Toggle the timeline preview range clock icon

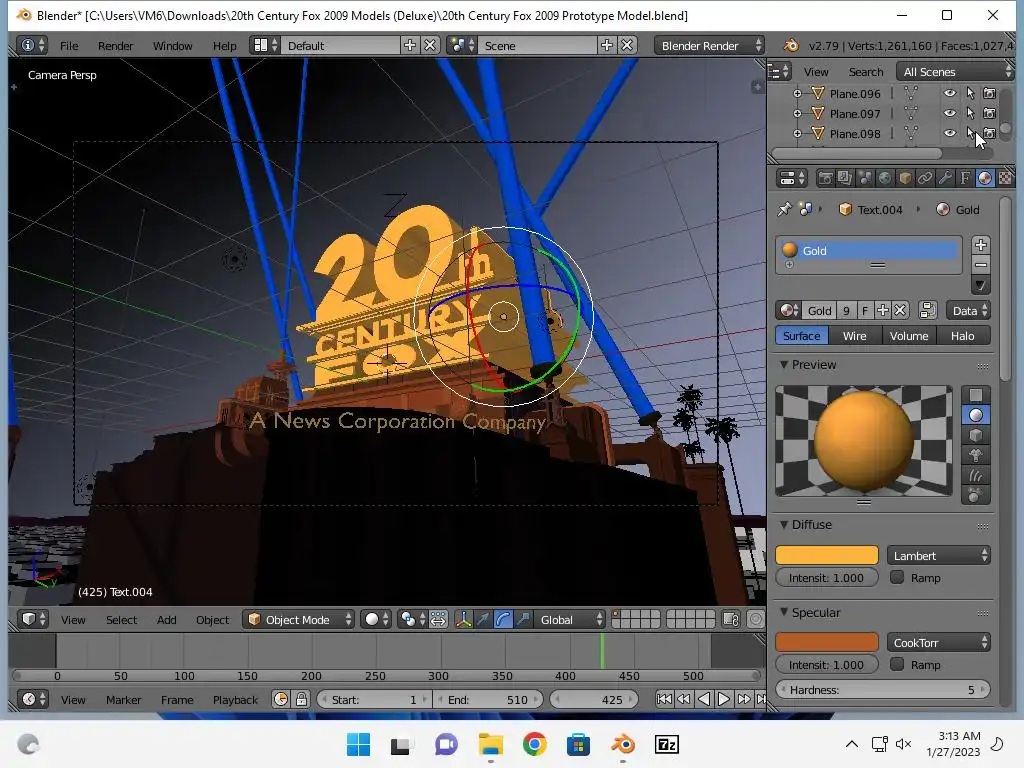(281, 699)
